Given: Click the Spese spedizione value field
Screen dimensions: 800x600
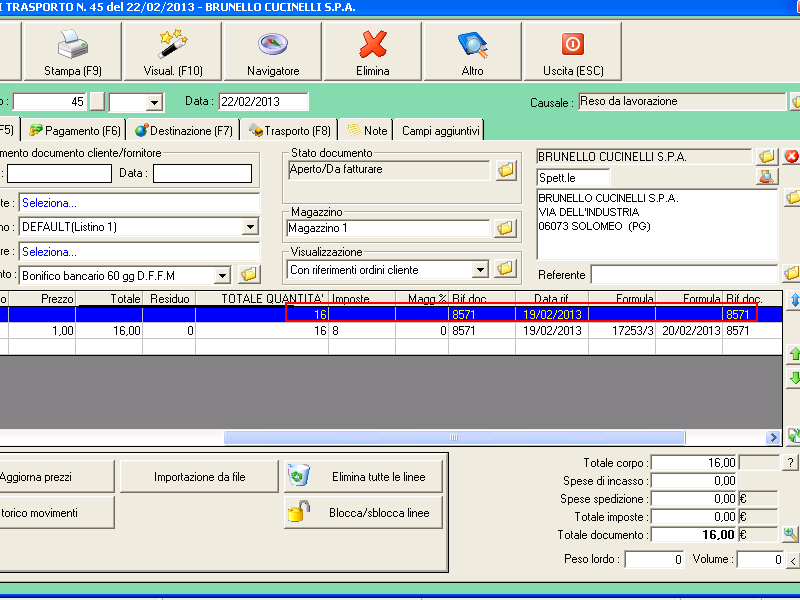Looking at the screenshot, I should click(694, 498).
